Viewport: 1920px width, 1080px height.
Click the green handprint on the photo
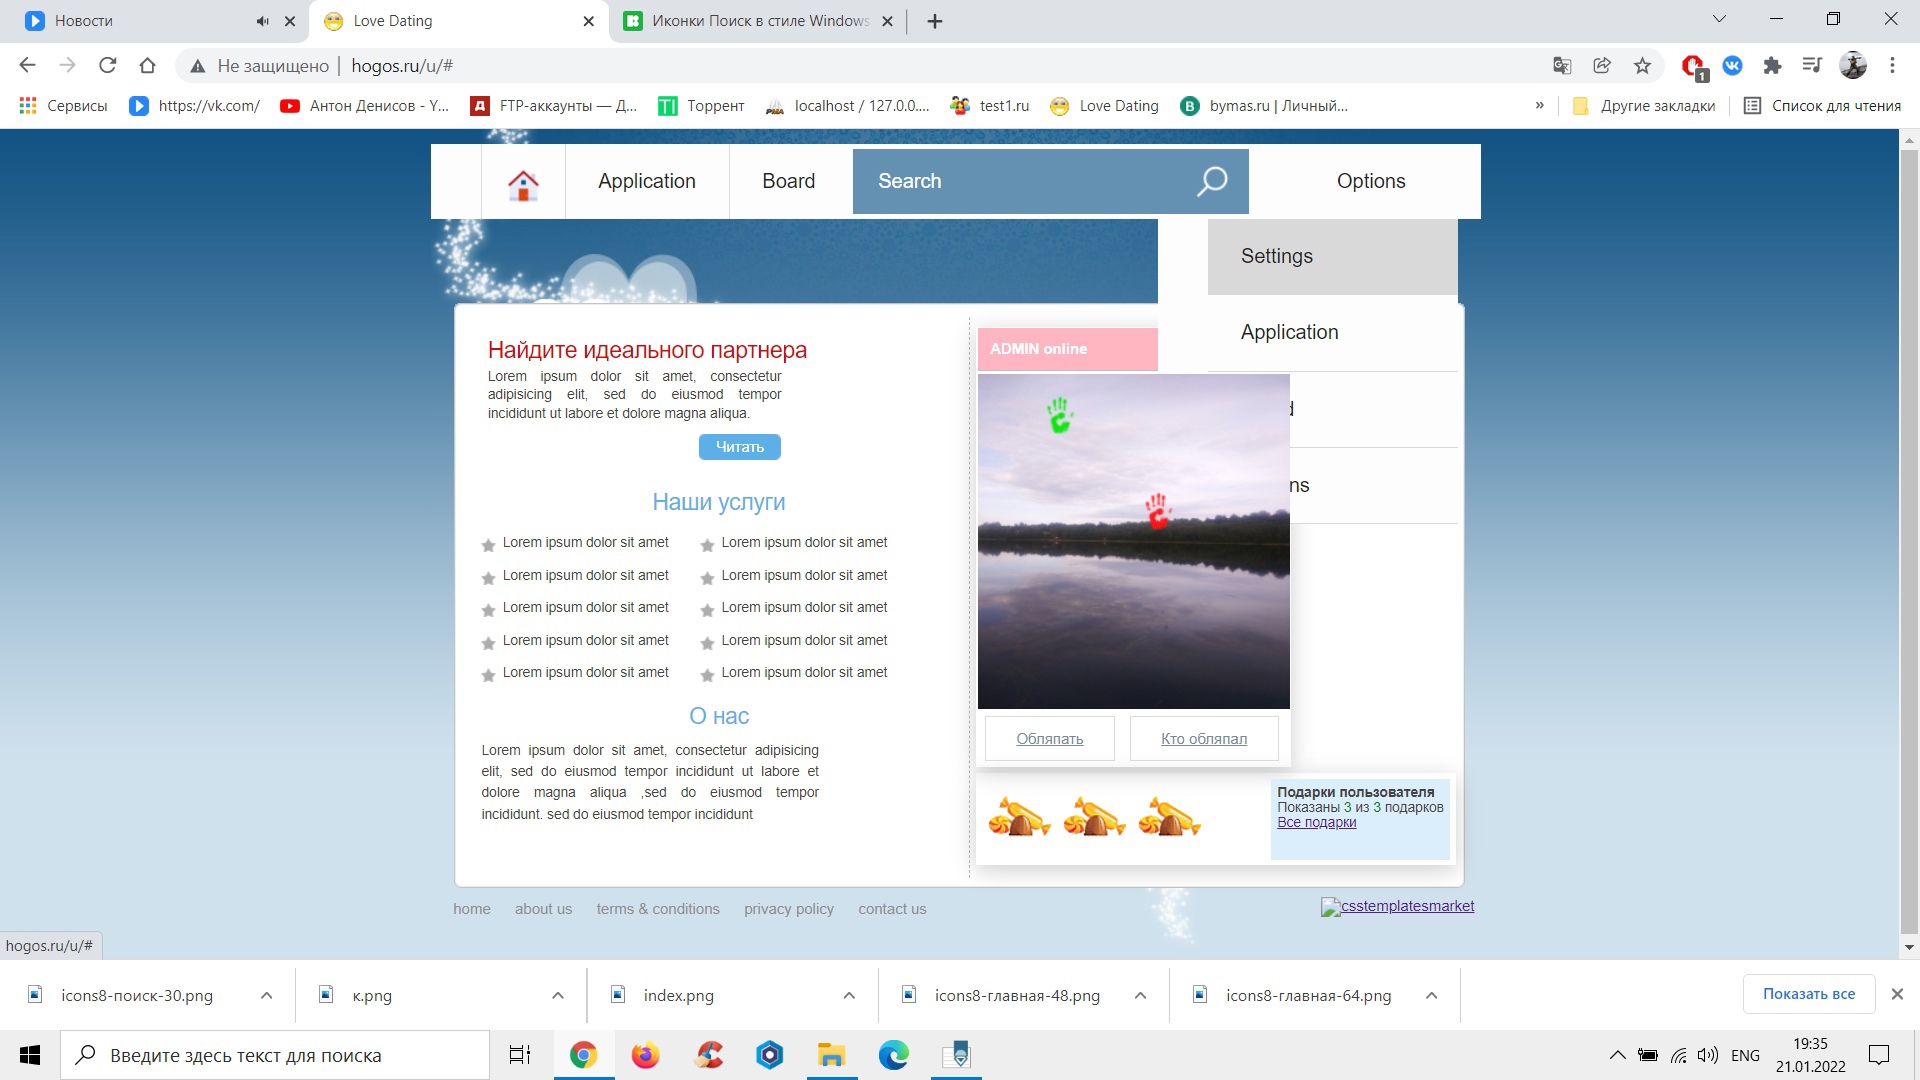pyautogui.click(x=1059, y=414)
